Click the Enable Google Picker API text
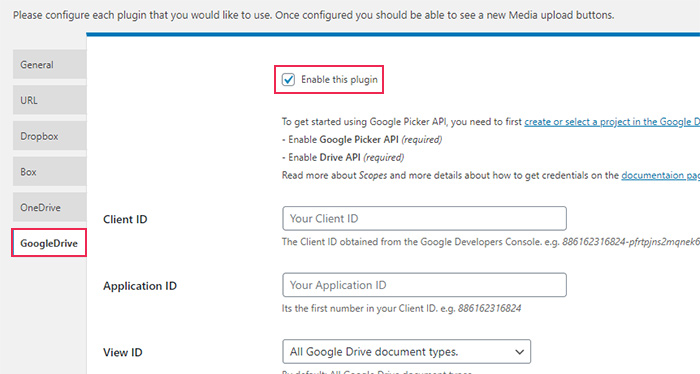 362,140
